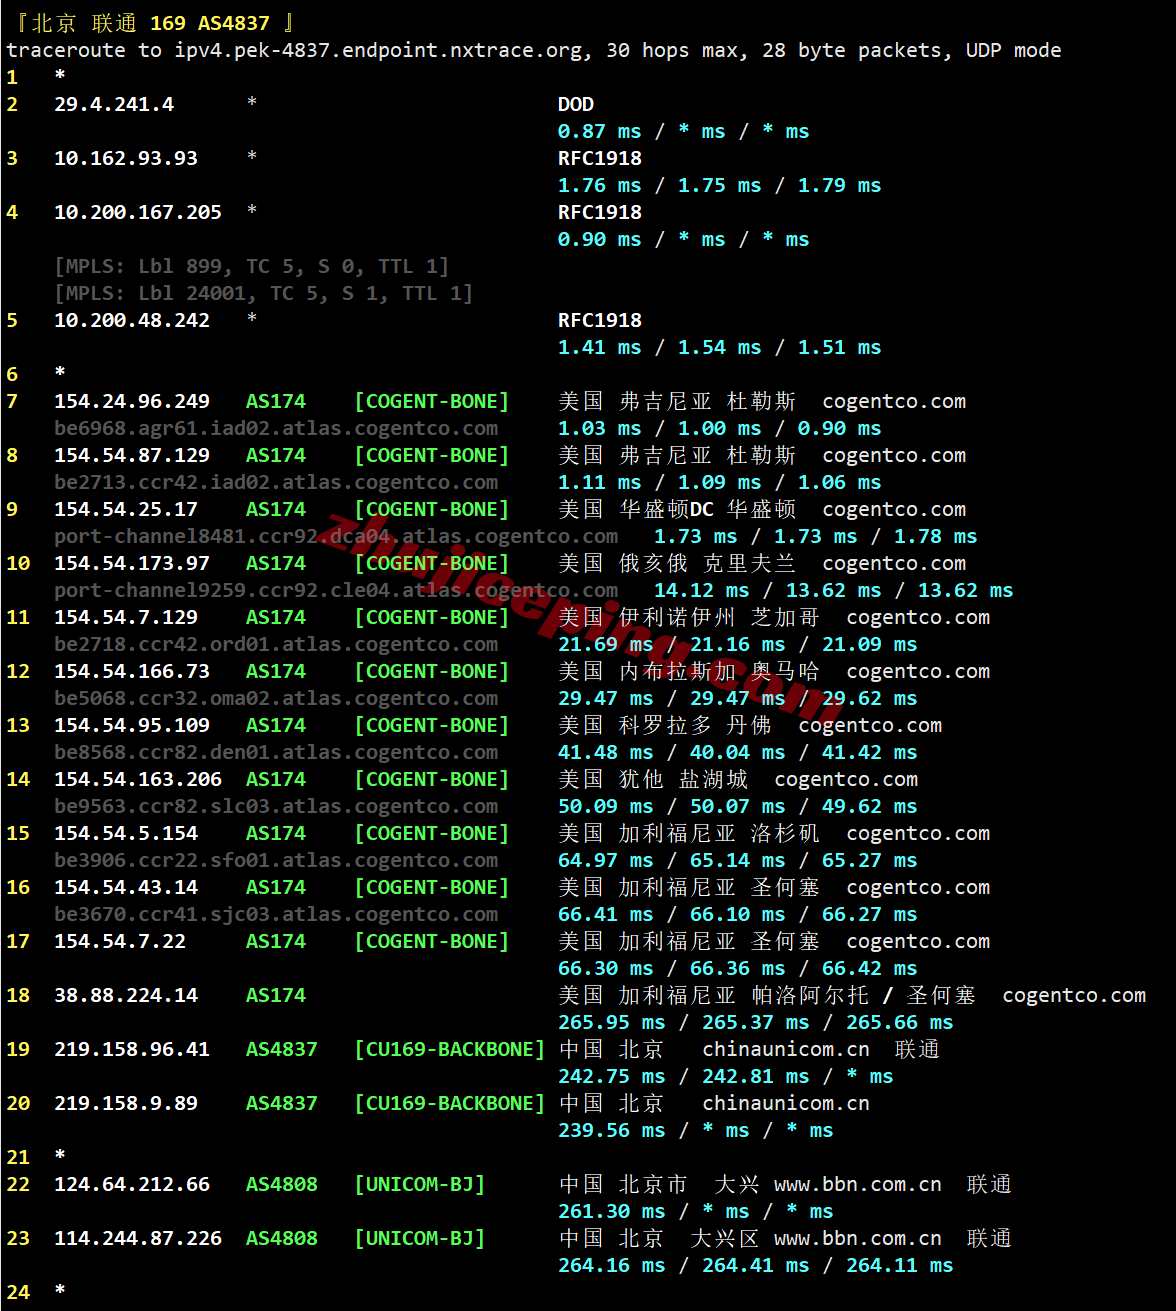Click the location 帕洛阿尔托 on hop 18

[x=810, y=995]
